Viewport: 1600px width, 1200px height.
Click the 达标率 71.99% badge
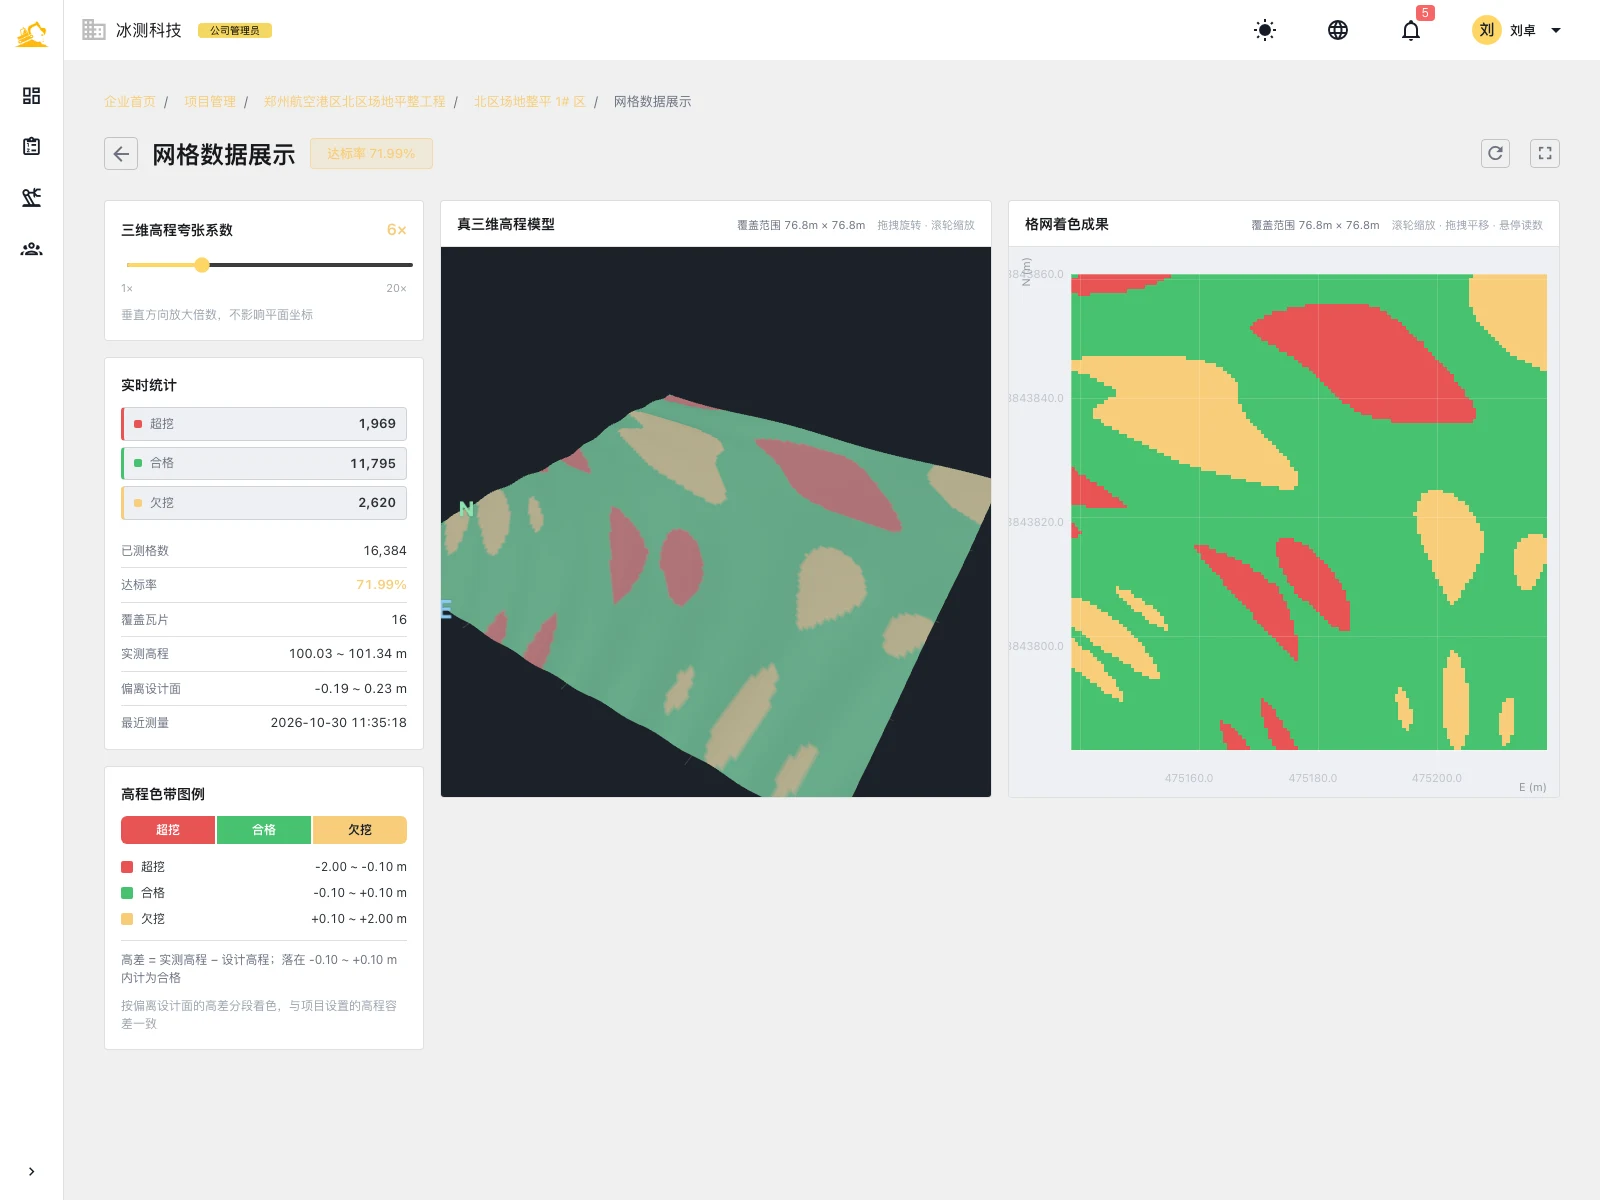(x=371, y=154)
